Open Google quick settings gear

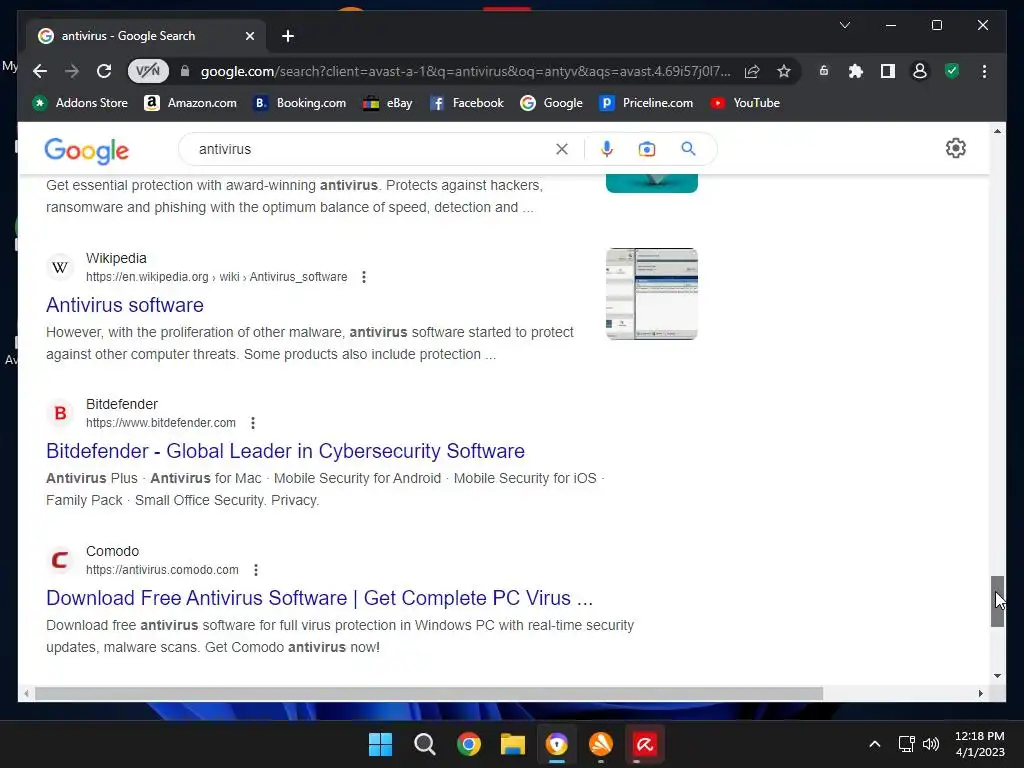tap(955, 148)
